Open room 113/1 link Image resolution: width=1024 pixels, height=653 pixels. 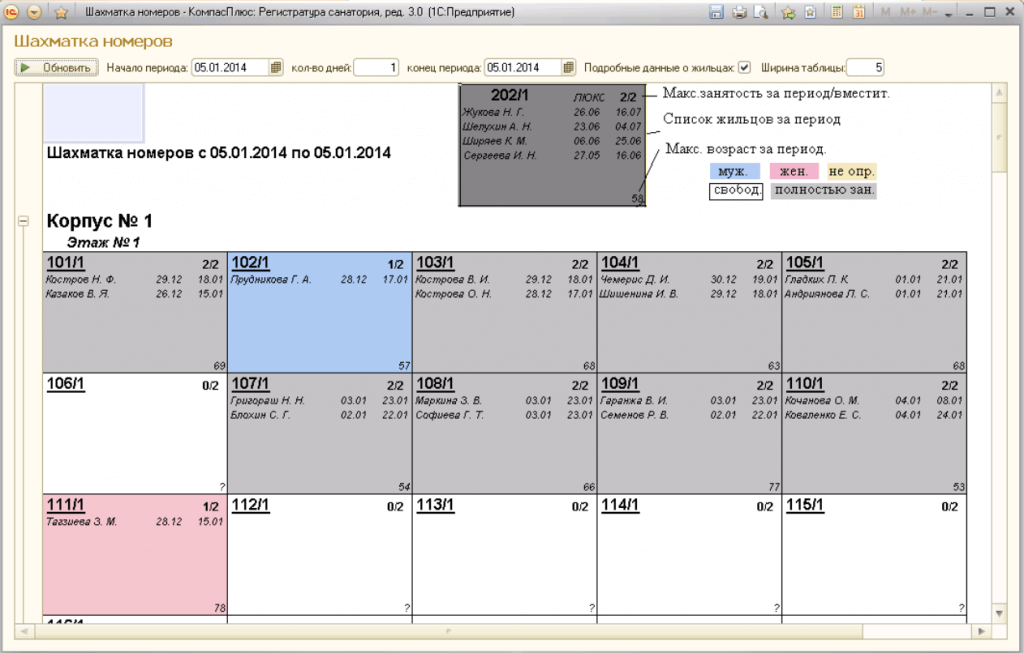pos(435,505)
